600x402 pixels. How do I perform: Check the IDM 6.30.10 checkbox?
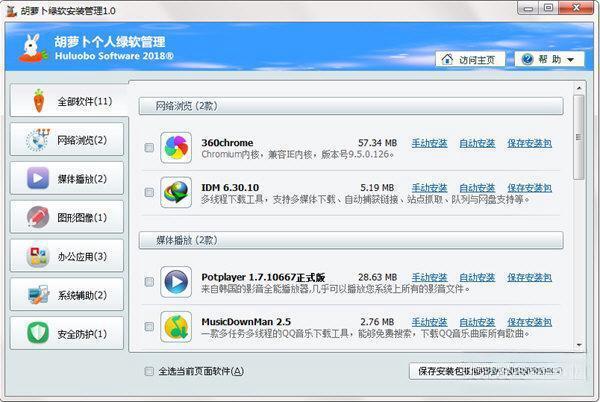(149, 192)
